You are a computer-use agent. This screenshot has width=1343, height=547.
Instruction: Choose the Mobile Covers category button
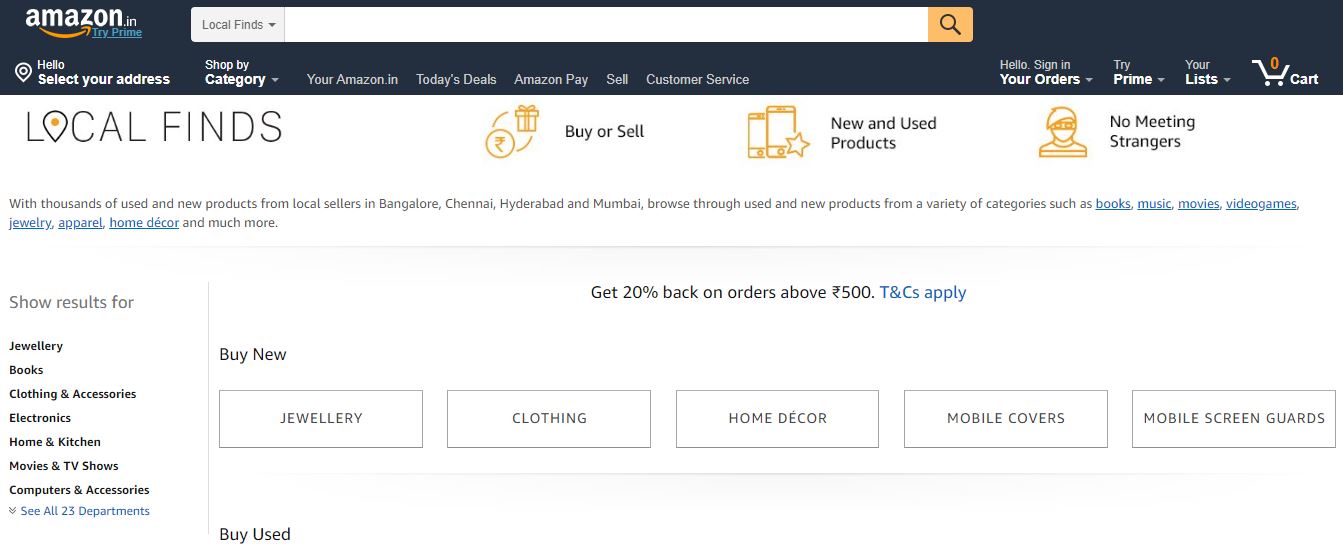coord(1005,419)
